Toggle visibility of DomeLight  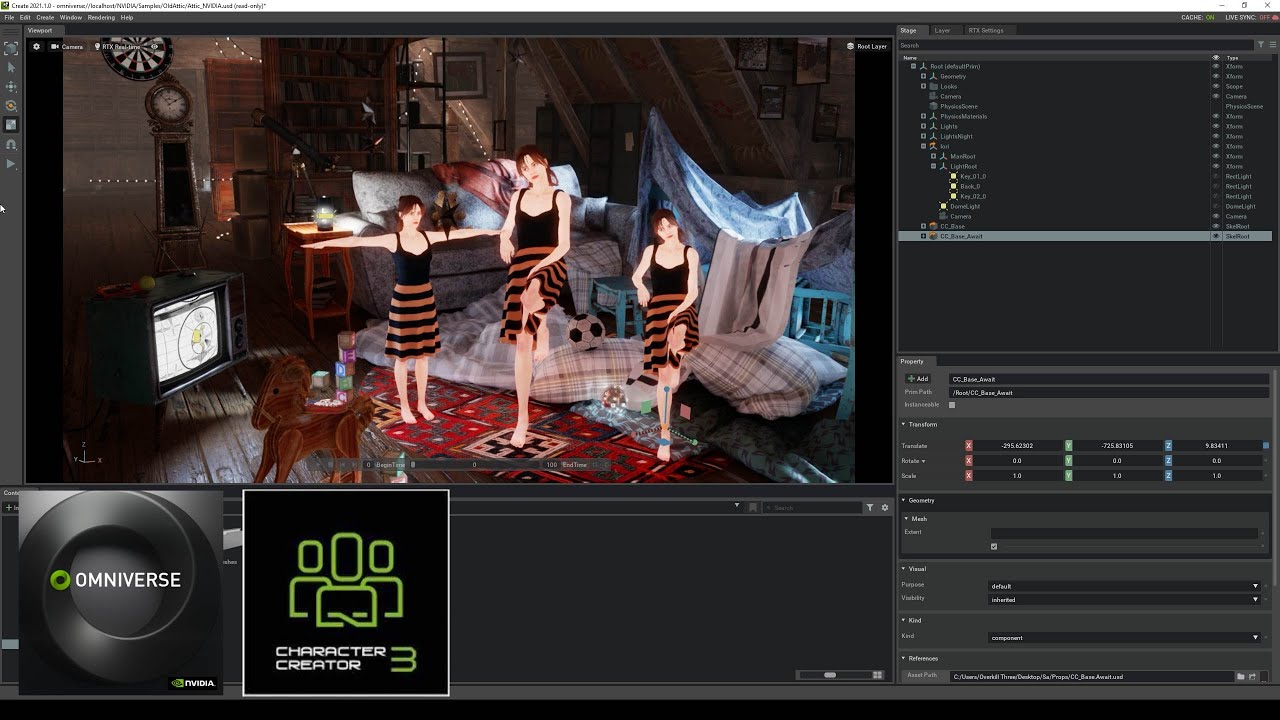(1216, 206)
